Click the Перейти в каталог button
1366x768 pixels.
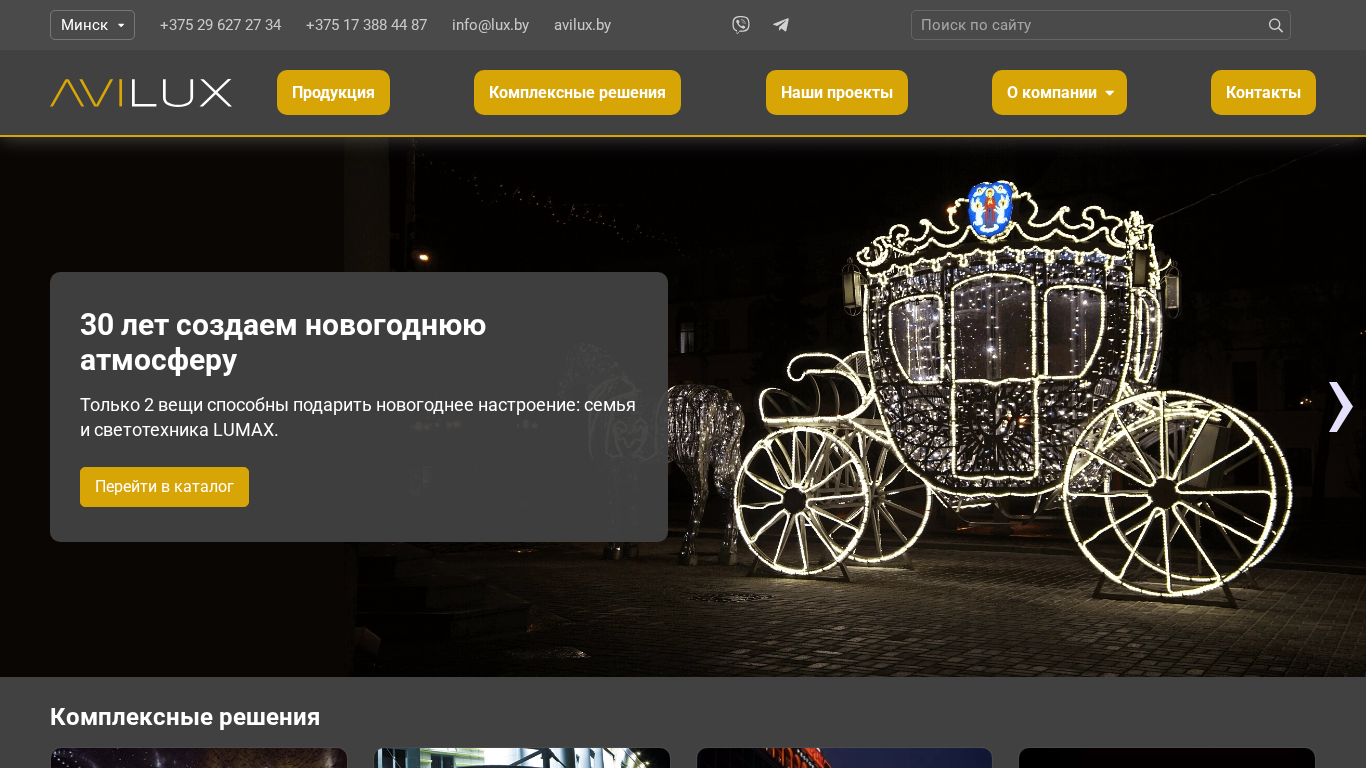pos(164,487)
